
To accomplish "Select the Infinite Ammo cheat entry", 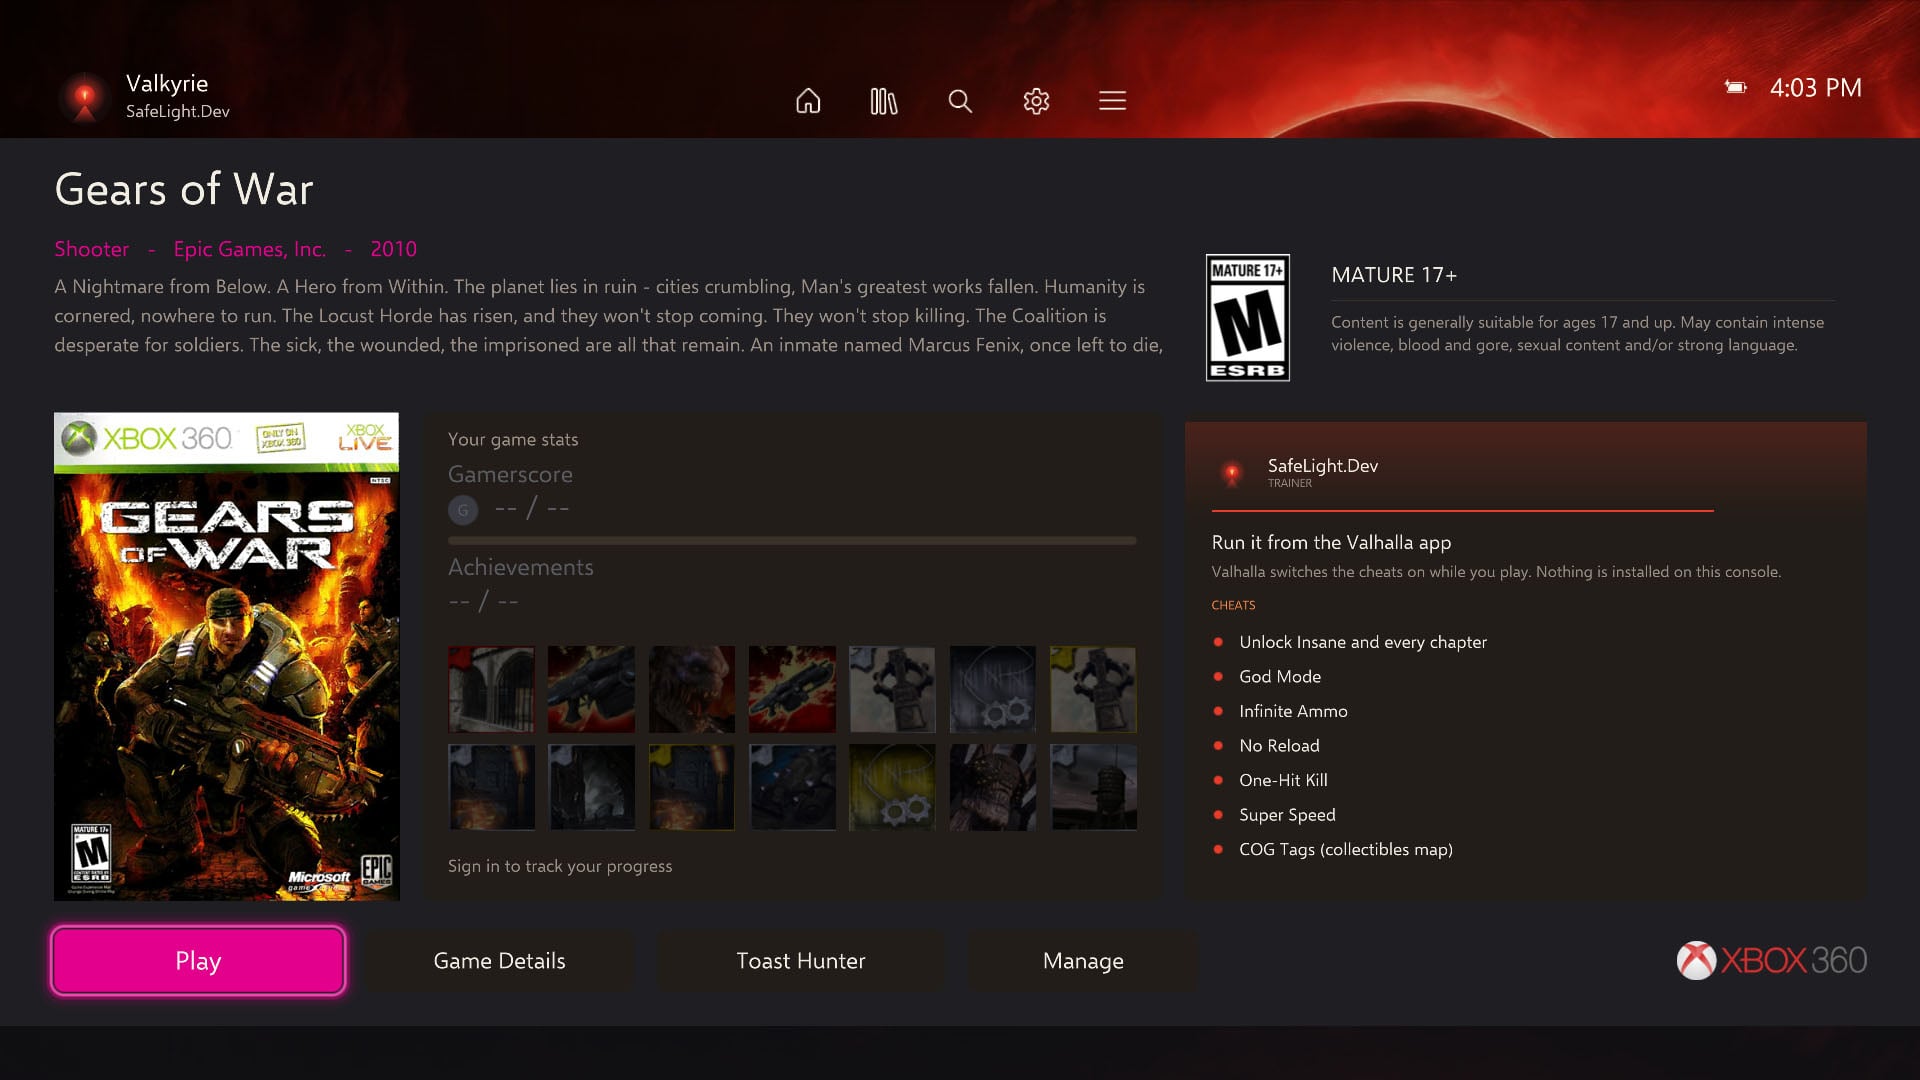I will click(1293, 711).
